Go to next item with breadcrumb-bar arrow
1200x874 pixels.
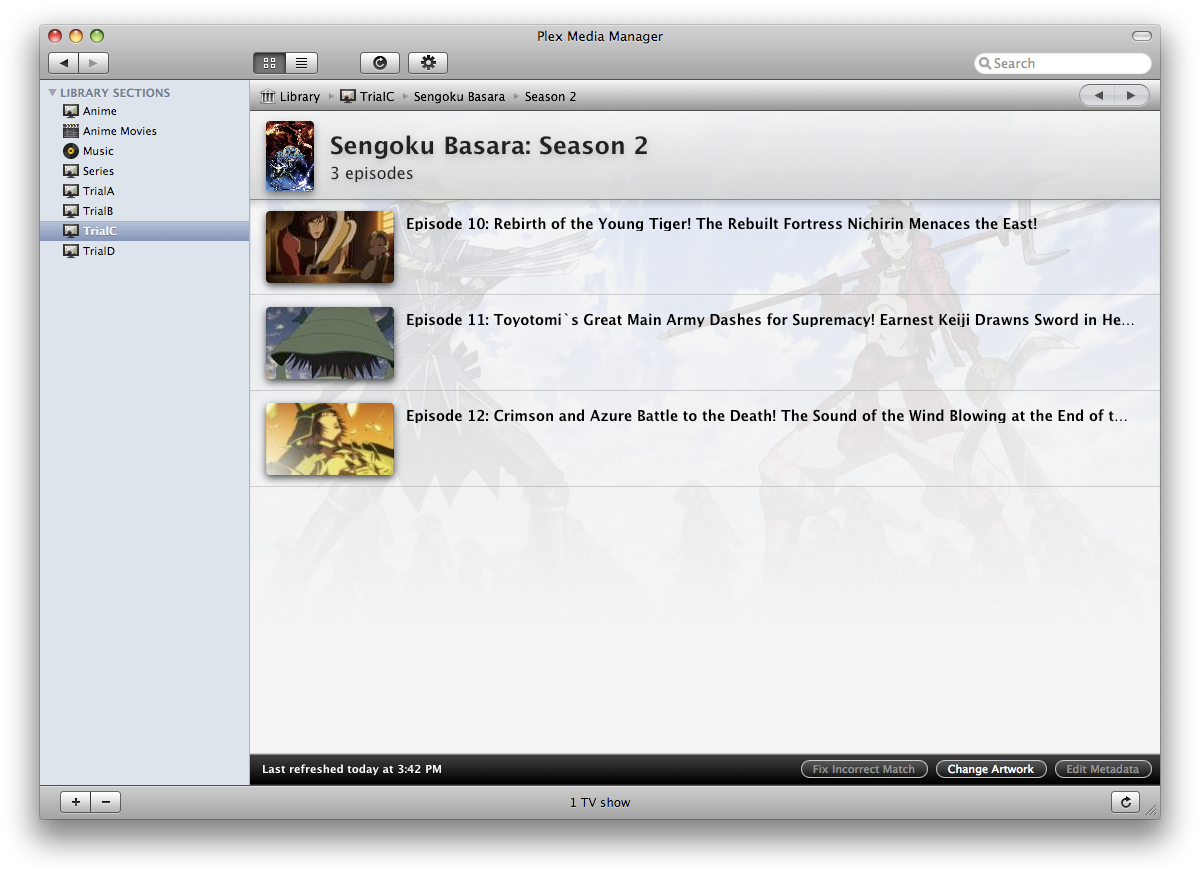tap(1132, 95)
